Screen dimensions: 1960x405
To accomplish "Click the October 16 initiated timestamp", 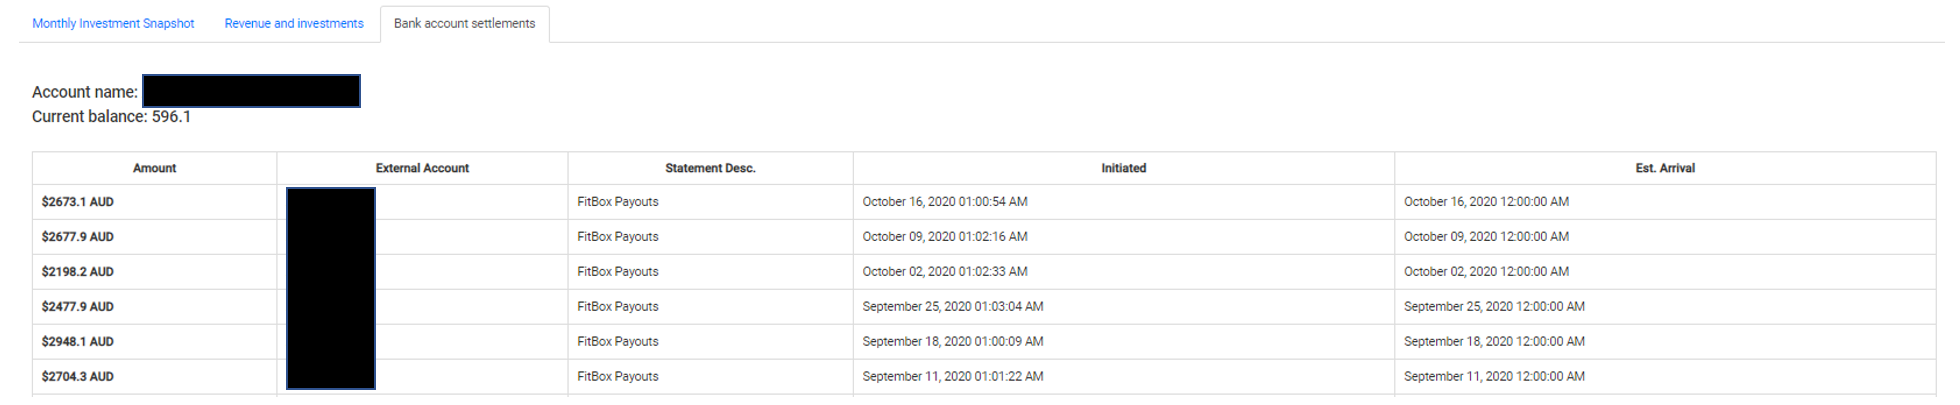I will [945, 202].
